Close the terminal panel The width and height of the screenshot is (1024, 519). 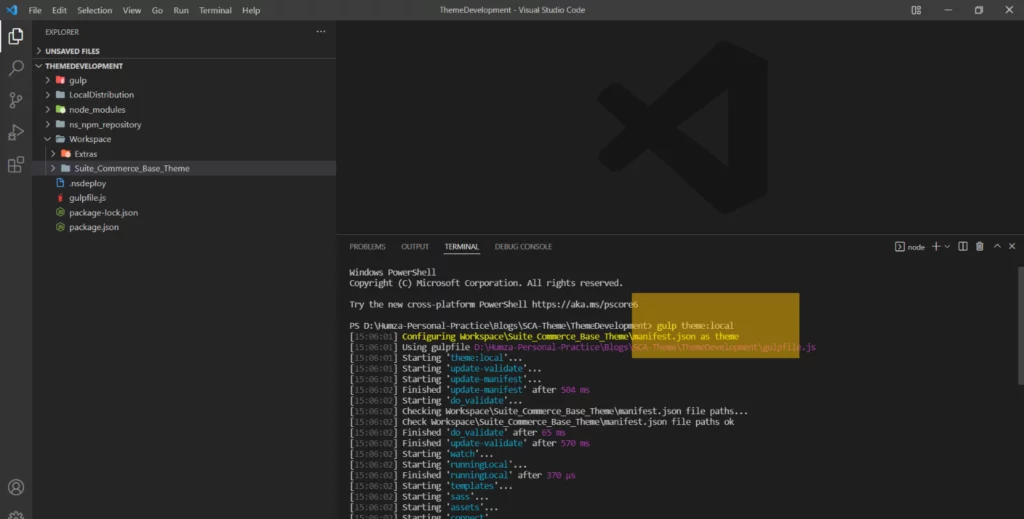click(x=1012, y=246)
